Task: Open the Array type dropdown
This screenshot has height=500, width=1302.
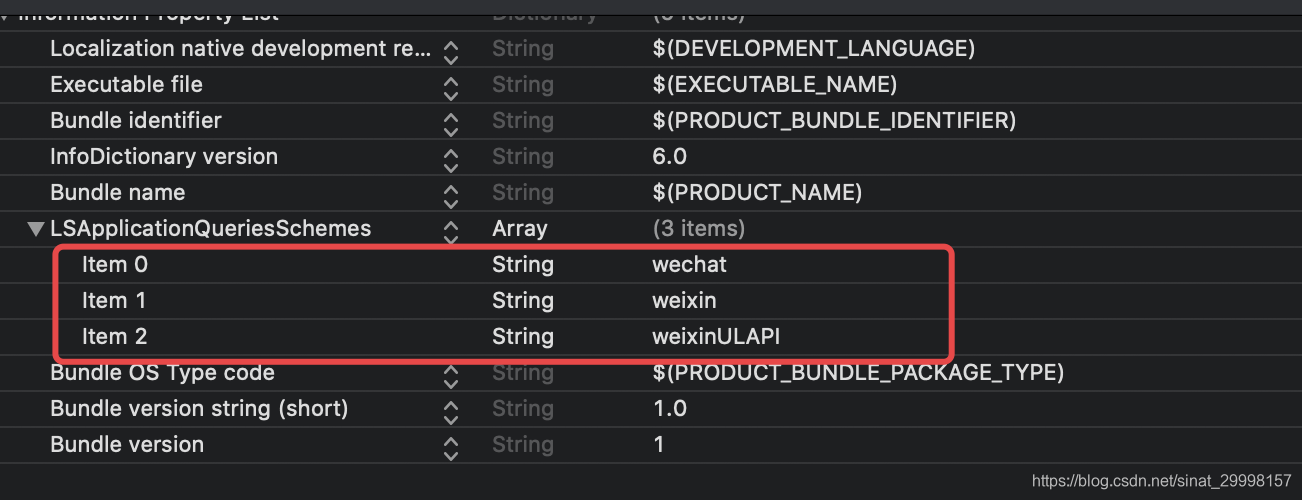Action: click(519, 229)
